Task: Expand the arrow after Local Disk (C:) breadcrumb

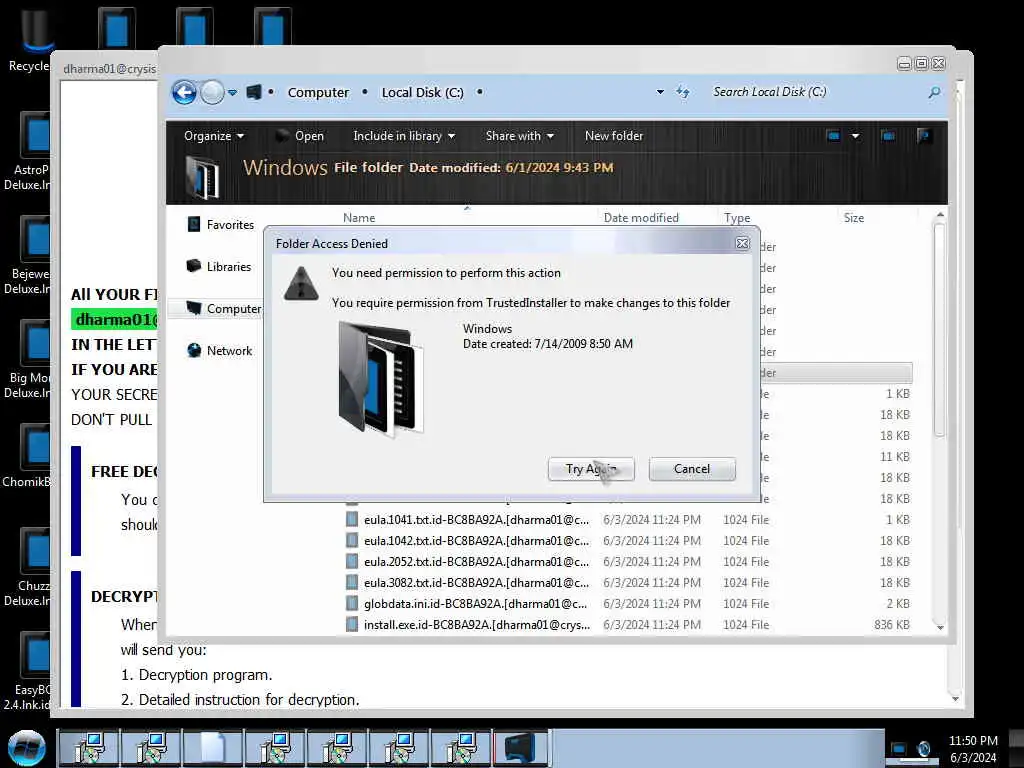Action: pos(479,92)
